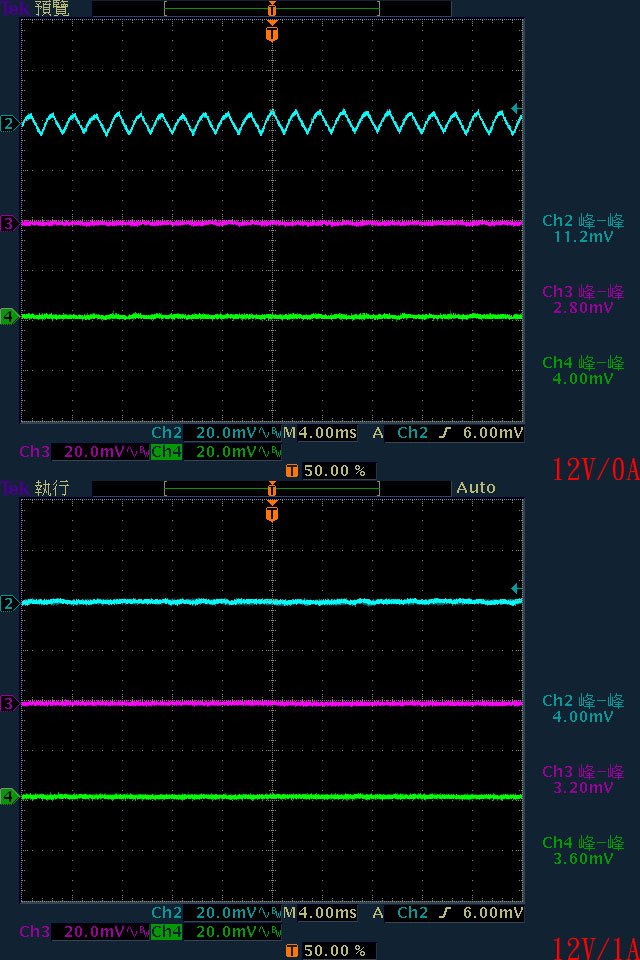Viewport: 640px width, 960px height.
Task: Click Ch2 20.0mV scale readout above the 12V/0A label
Action: tap(217, 433)
